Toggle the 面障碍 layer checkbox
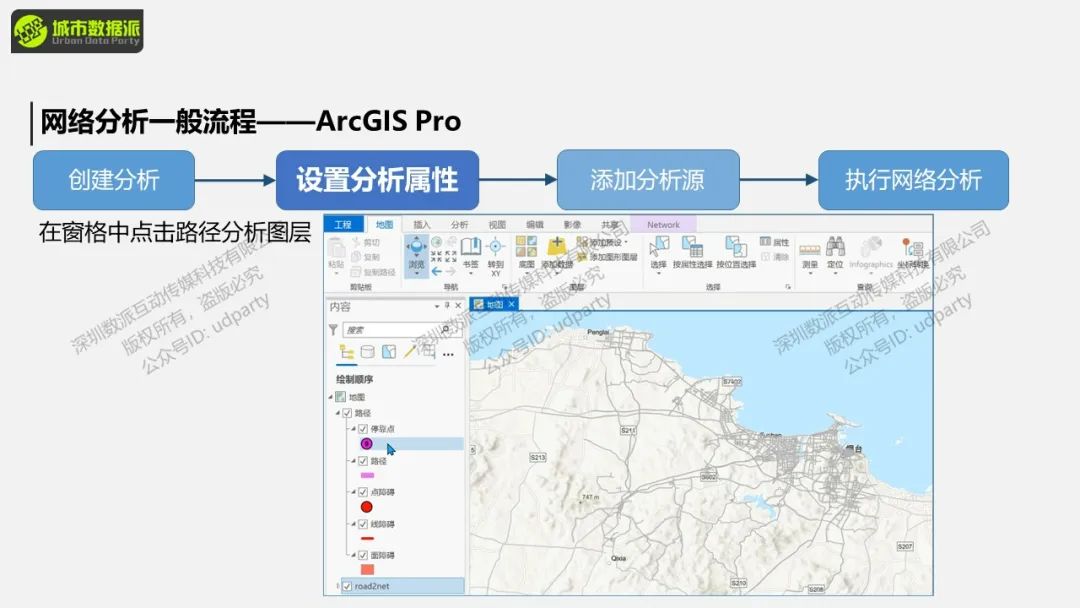Viewport: 1080px width, 608px height. [x=363, y=555]
